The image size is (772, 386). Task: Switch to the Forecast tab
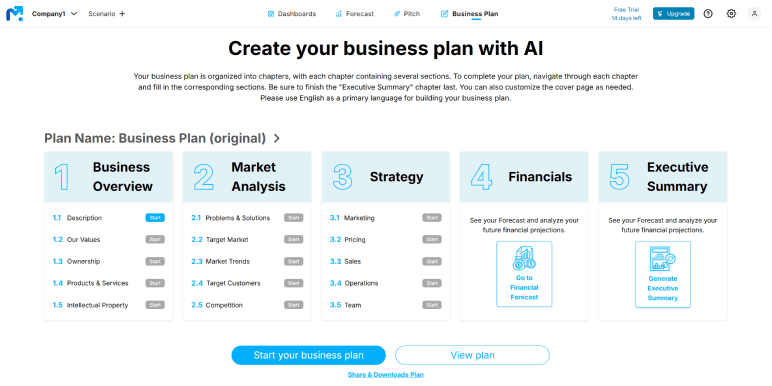(354, 14)
